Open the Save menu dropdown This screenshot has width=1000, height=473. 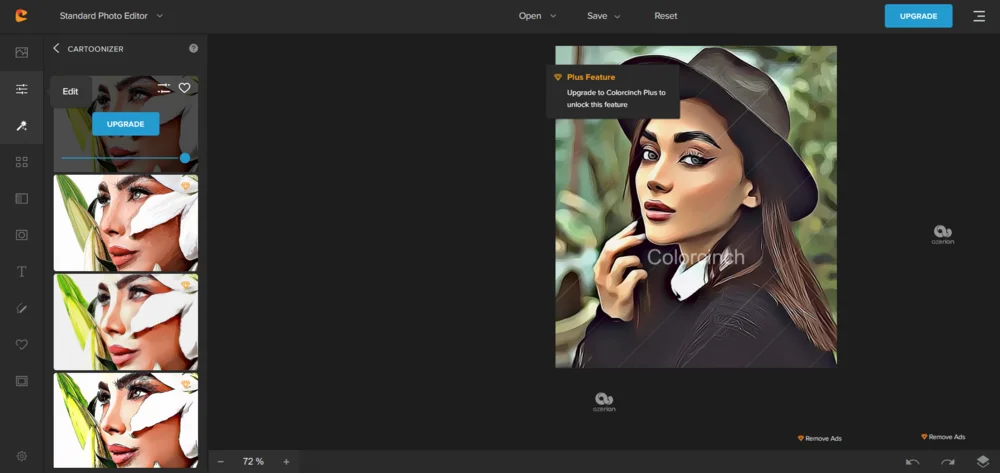coord(603,16)
